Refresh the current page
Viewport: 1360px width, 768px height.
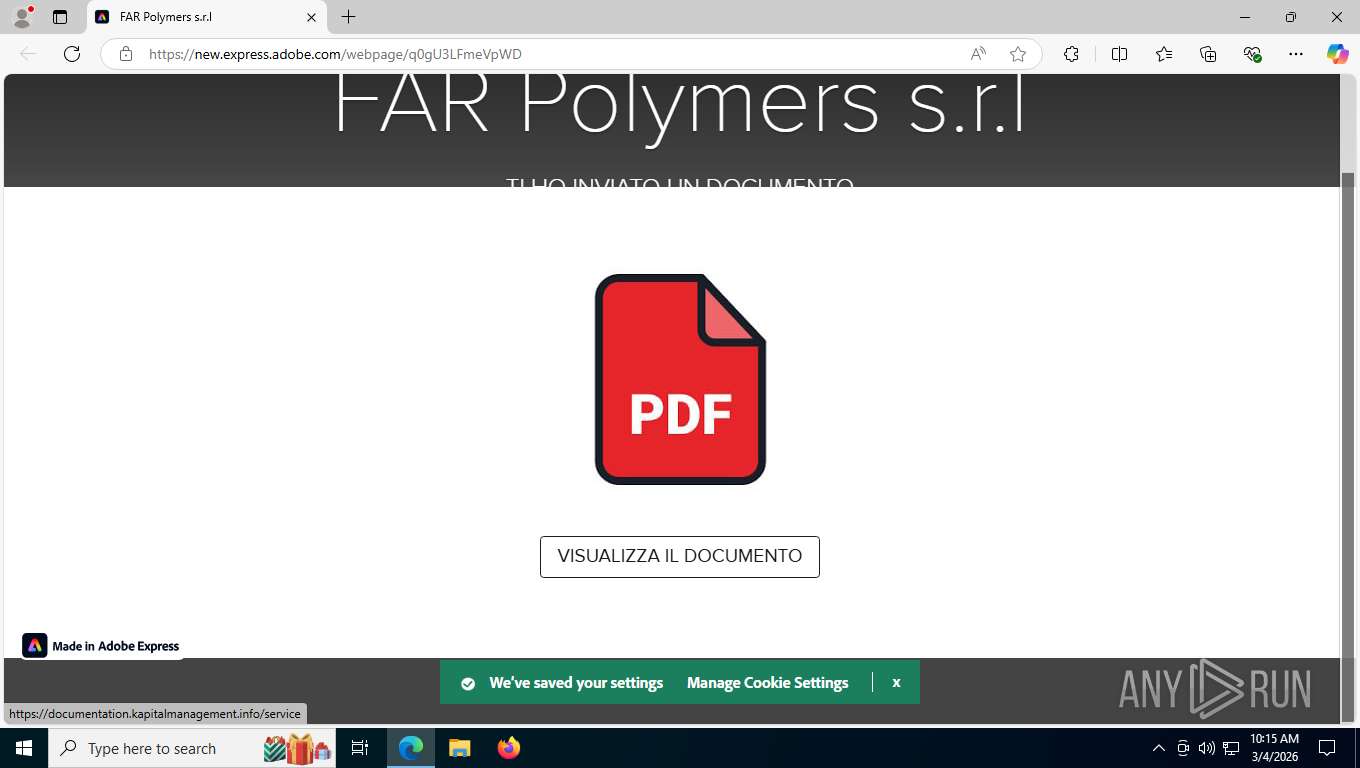click(x=72, y=54)
